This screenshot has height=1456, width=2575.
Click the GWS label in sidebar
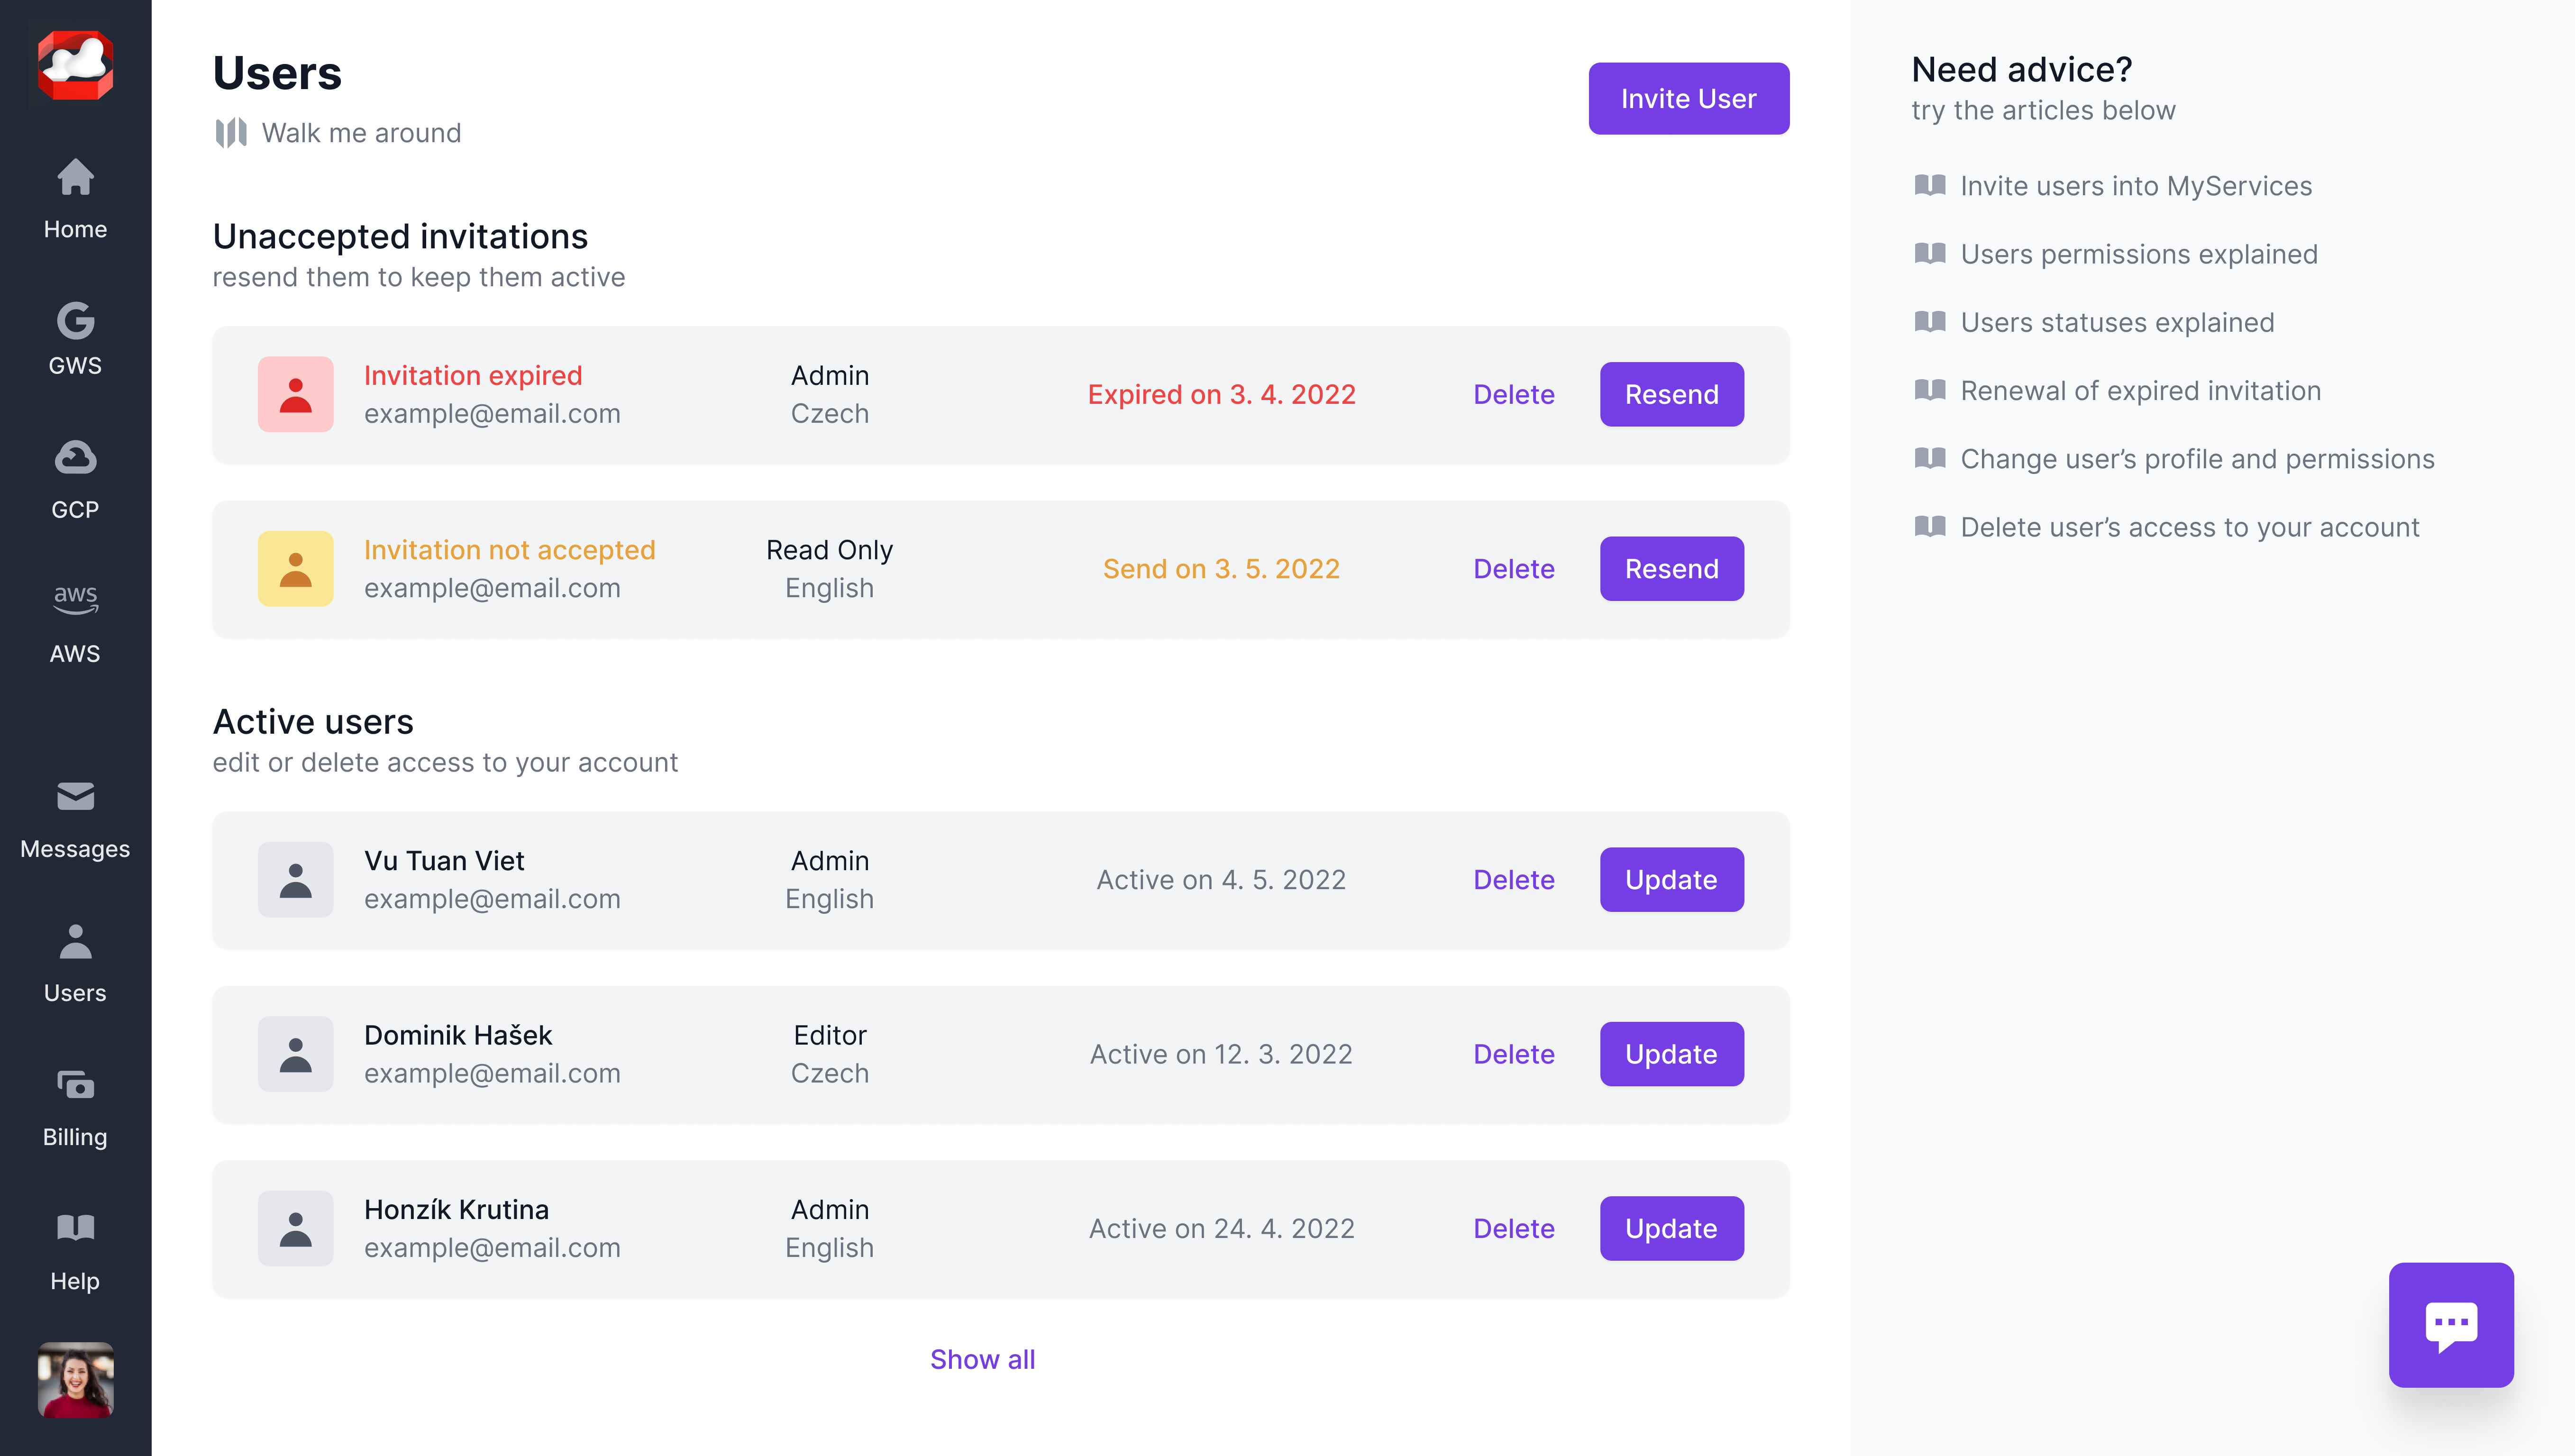[x=75, y=365]
